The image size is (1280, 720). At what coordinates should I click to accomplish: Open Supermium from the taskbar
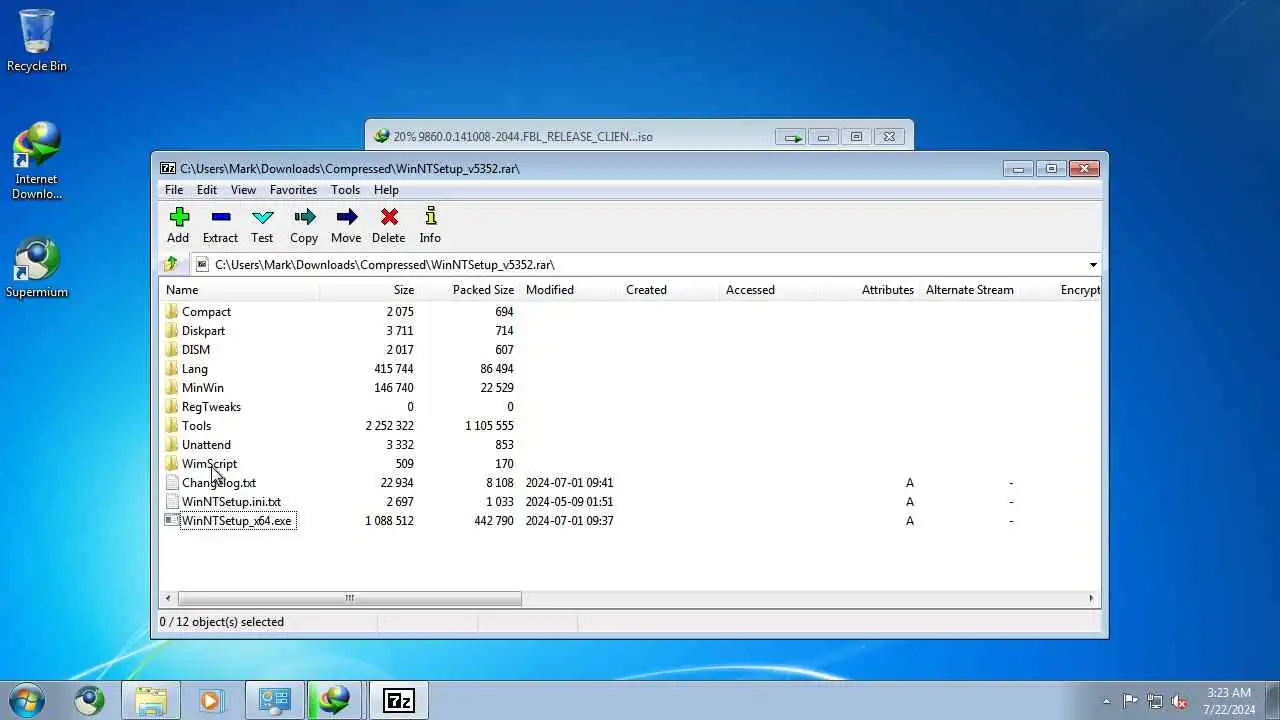pos(89,701)
